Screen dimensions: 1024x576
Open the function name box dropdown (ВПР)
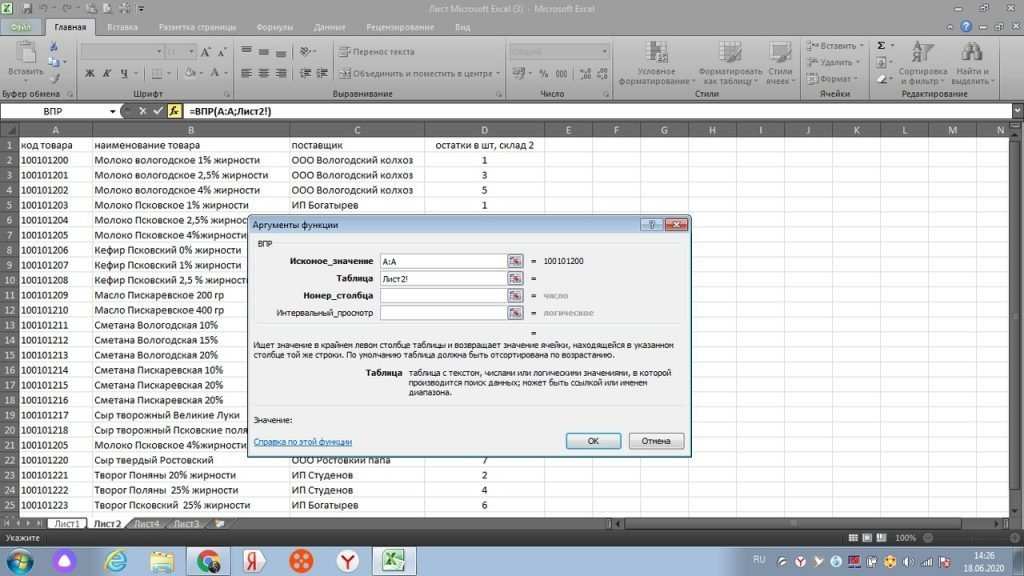click(124, 111)
